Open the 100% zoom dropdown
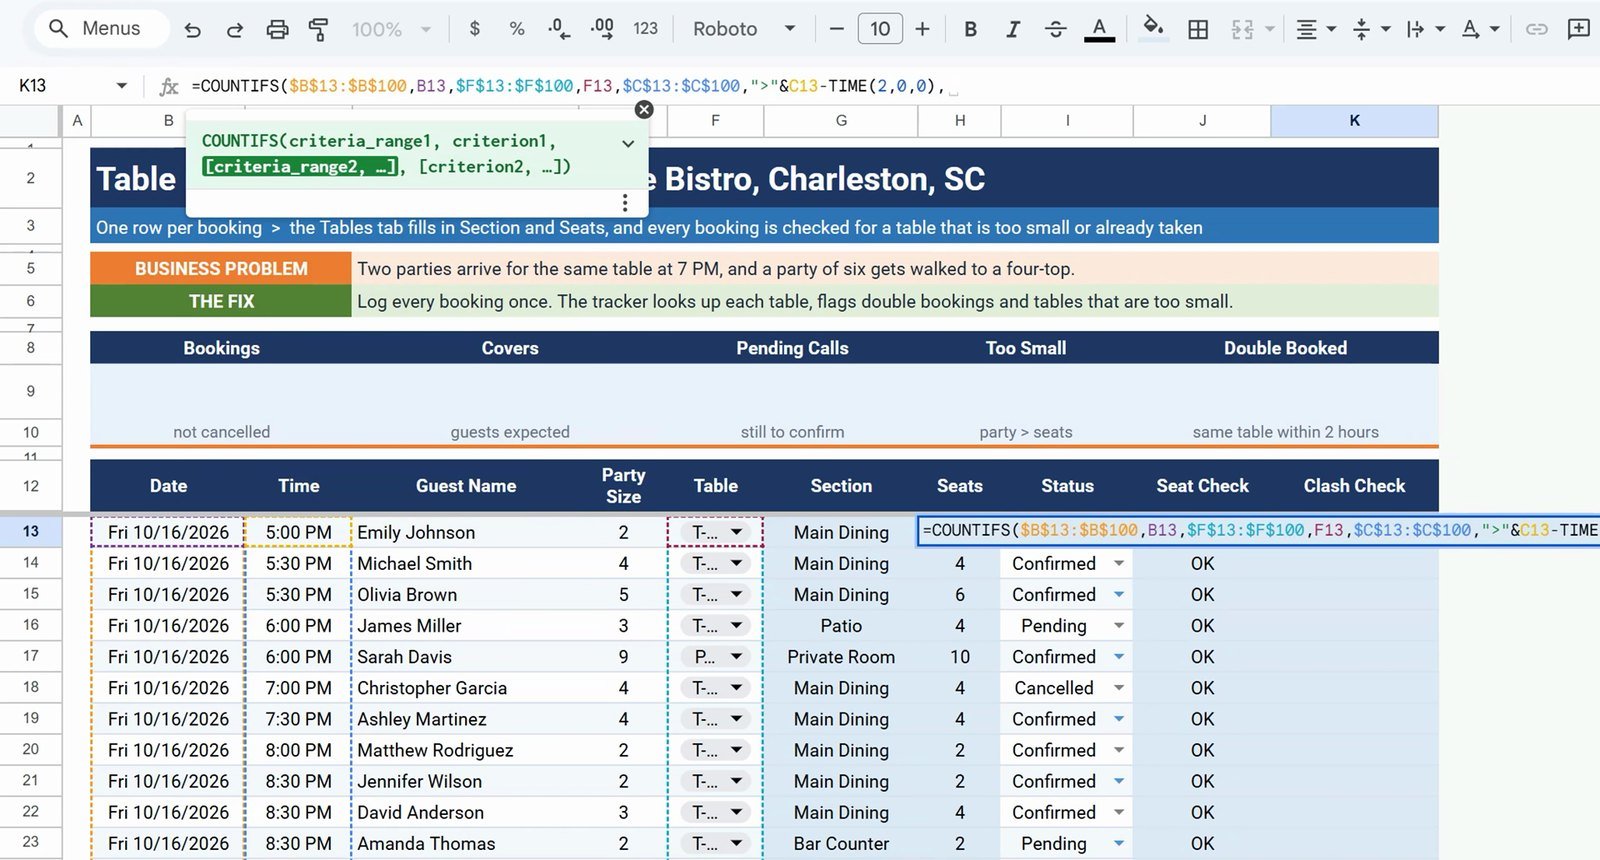The image size is (1600, 860). click(x=391, y=30)
